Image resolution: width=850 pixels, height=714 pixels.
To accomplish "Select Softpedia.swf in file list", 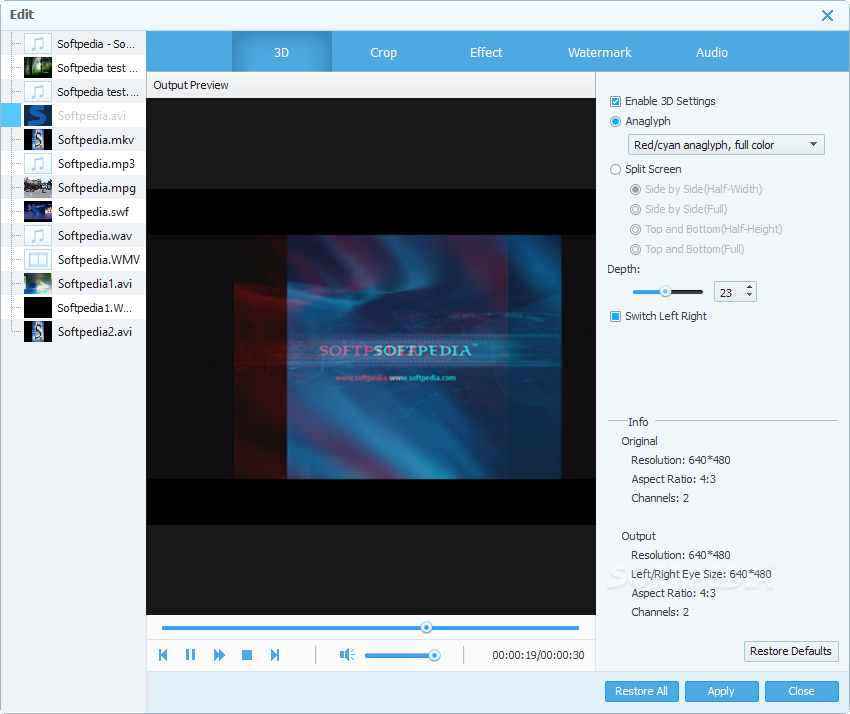I will [93, 211].
